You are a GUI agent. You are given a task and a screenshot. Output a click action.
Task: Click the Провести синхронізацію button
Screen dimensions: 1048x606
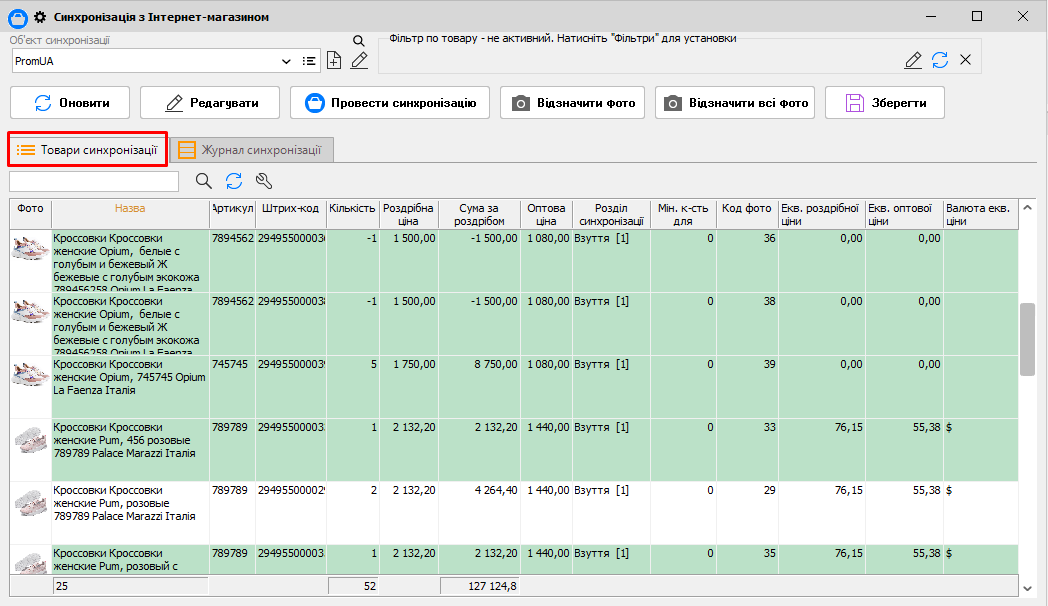click(389, 103)
